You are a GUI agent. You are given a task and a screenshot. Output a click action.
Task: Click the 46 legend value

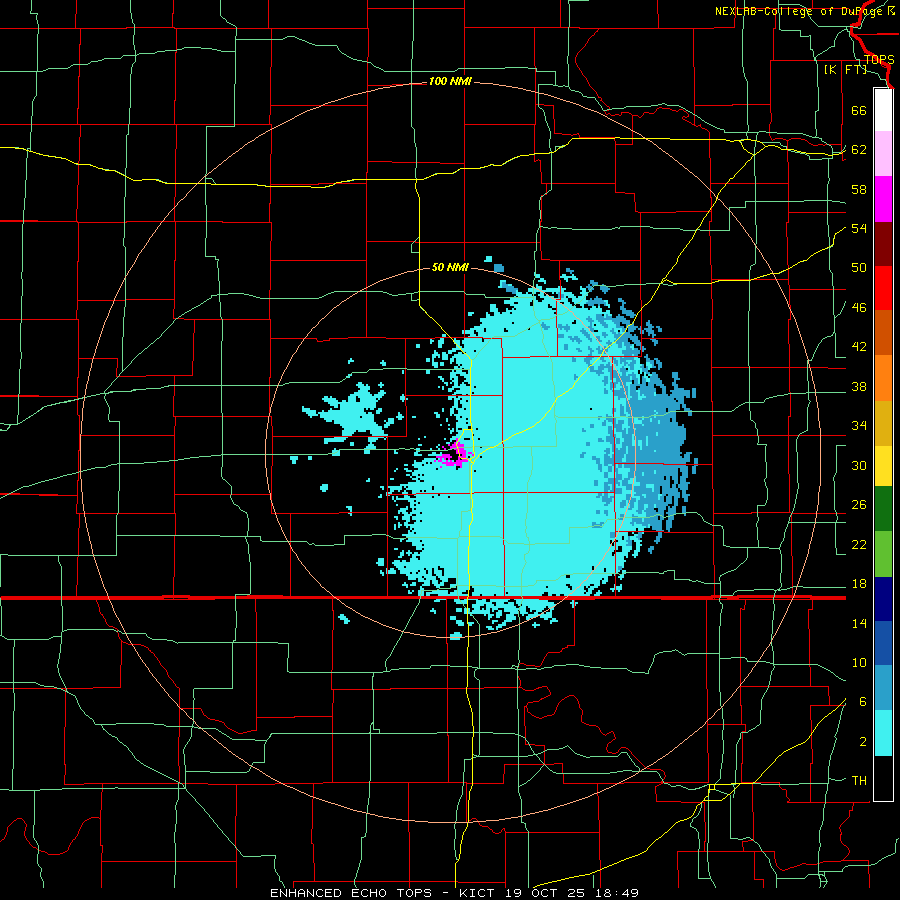point(859,308)
